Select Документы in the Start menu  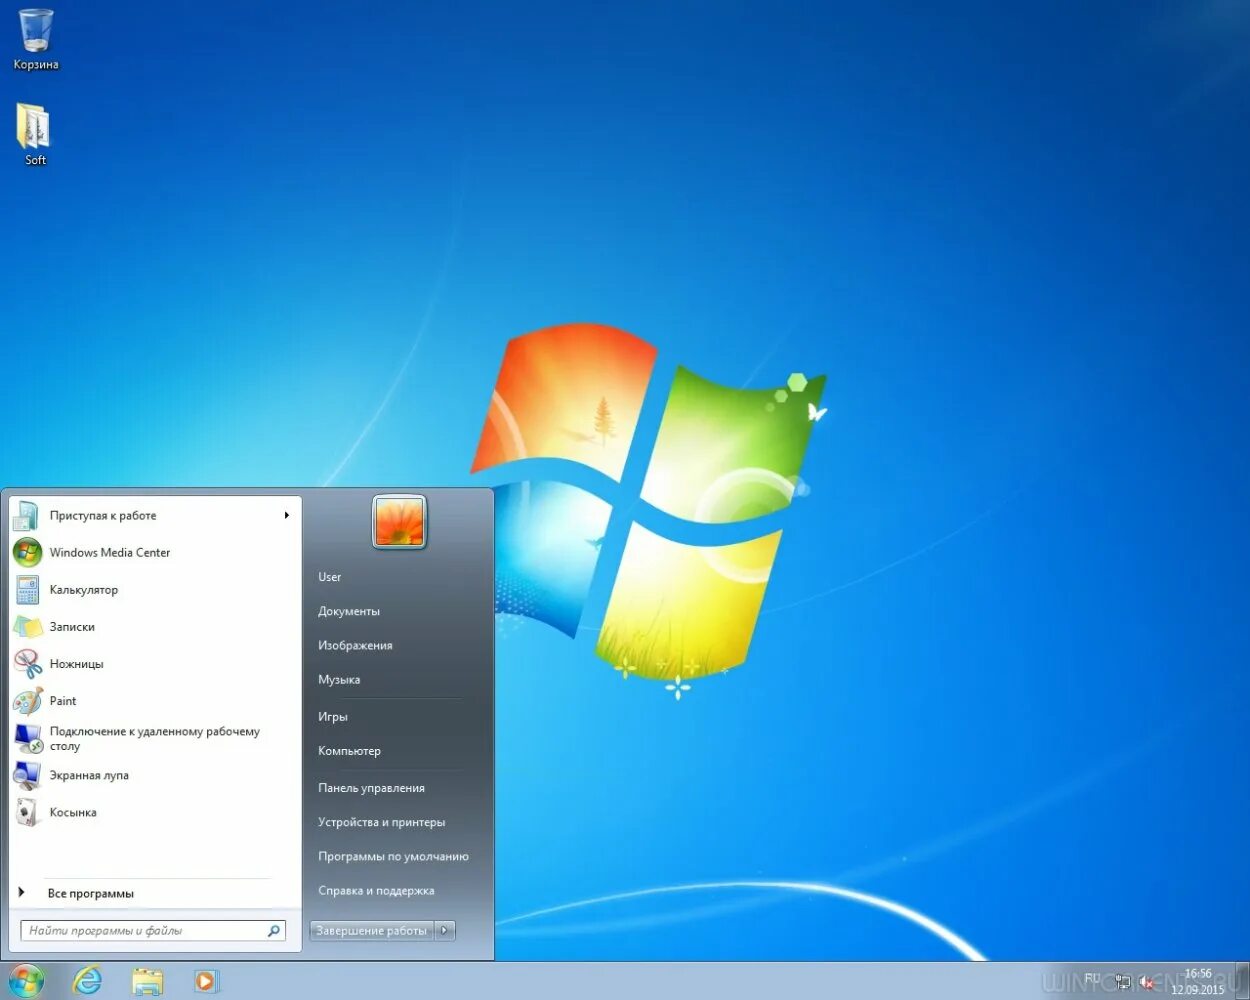point(348,611)
